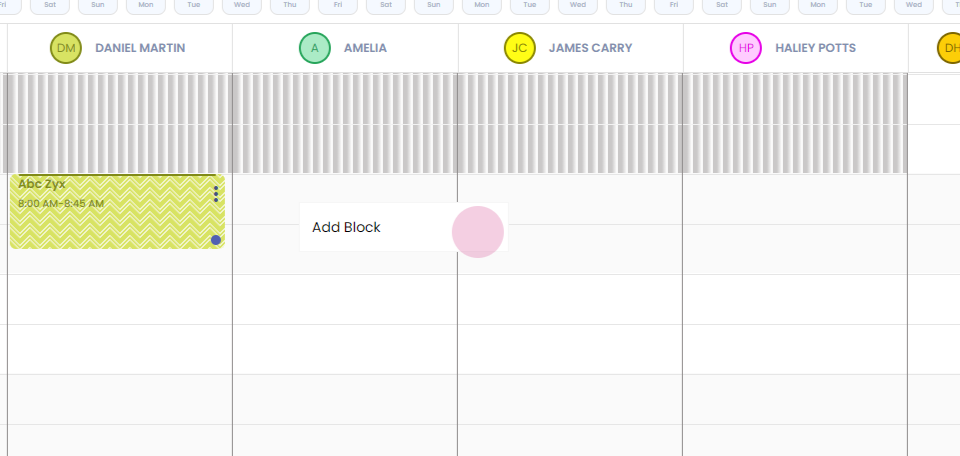
Task: Open the three-dot menu on Abc Zyx appointment
Action: (216, 194)
